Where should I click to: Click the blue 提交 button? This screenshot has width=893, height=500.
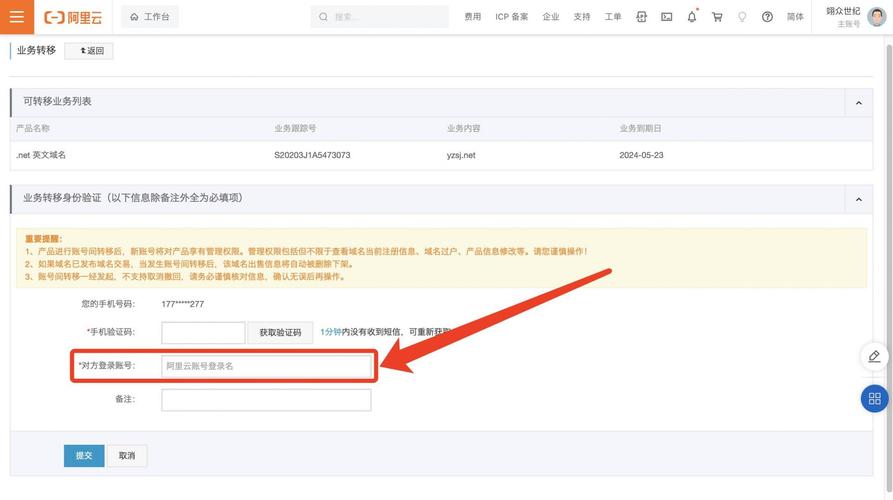point(84,455)
